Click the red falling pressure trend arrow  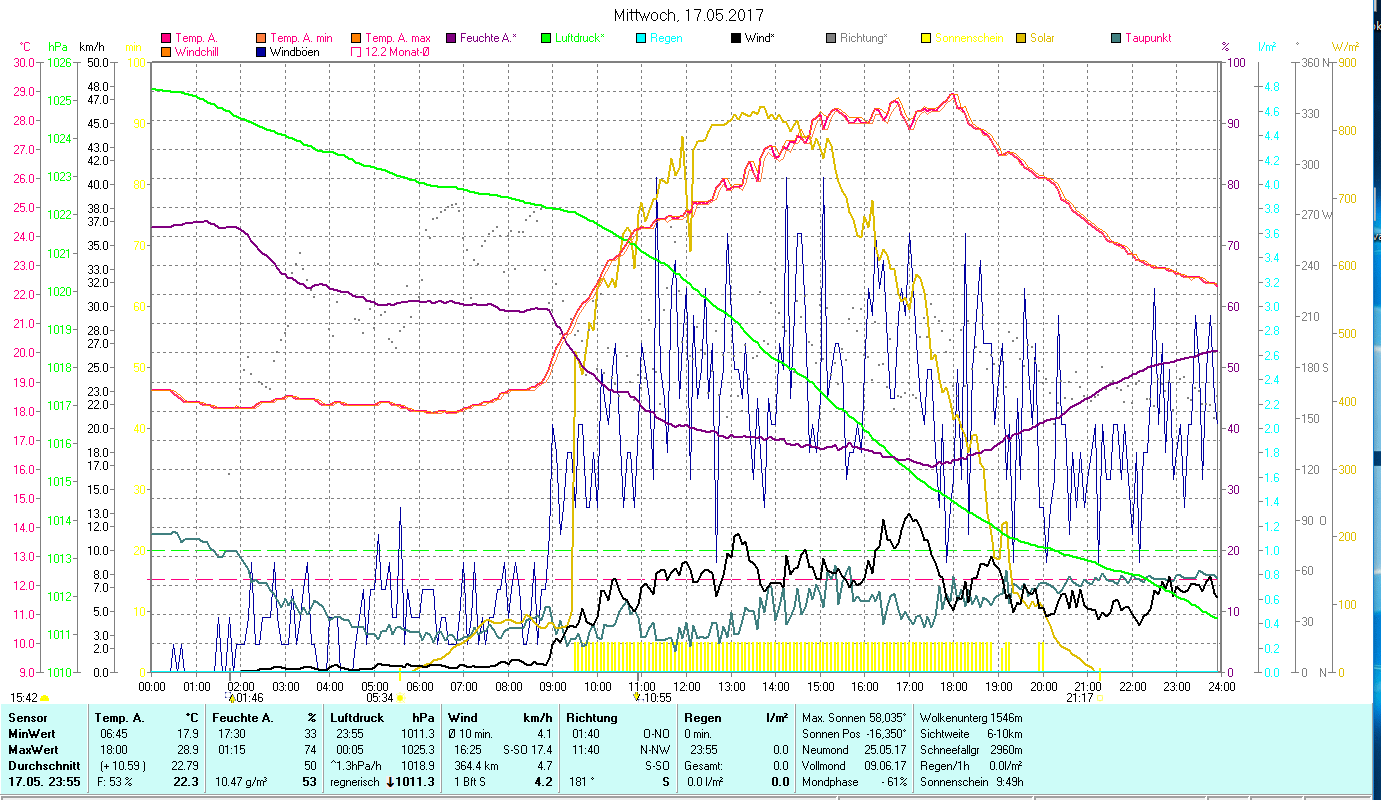pyautogui.click(x=389, y=782)
